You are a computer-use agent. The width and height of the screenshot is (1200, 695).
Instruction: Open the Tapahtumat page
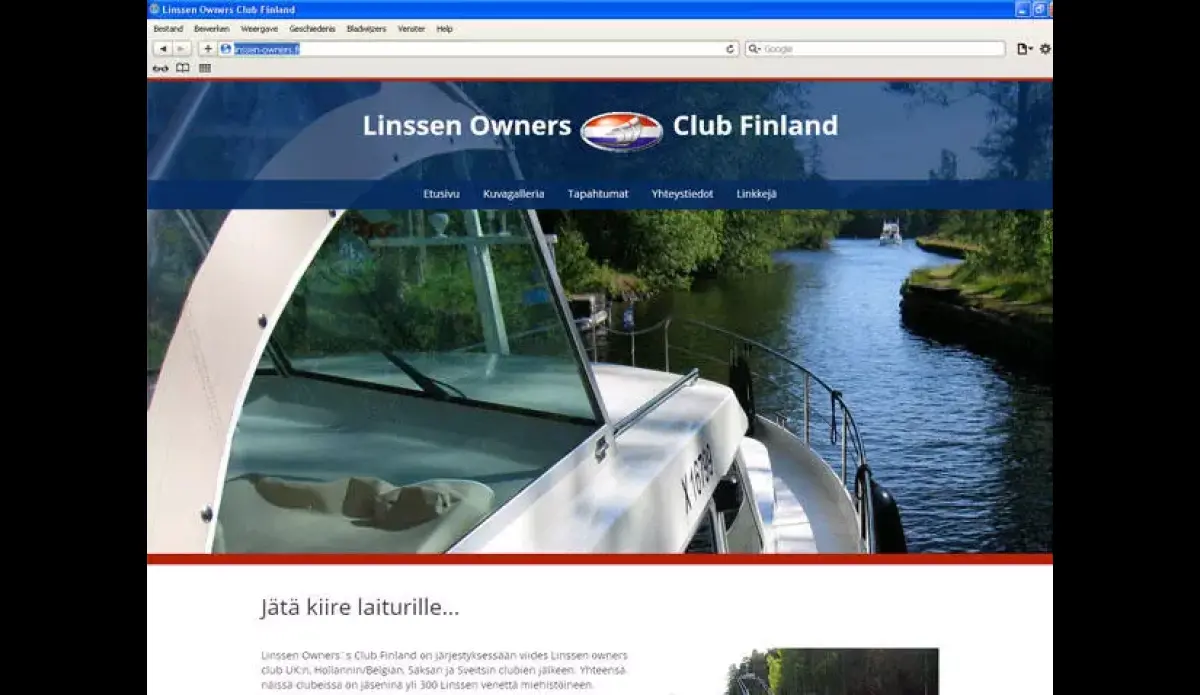click(598, 194)
